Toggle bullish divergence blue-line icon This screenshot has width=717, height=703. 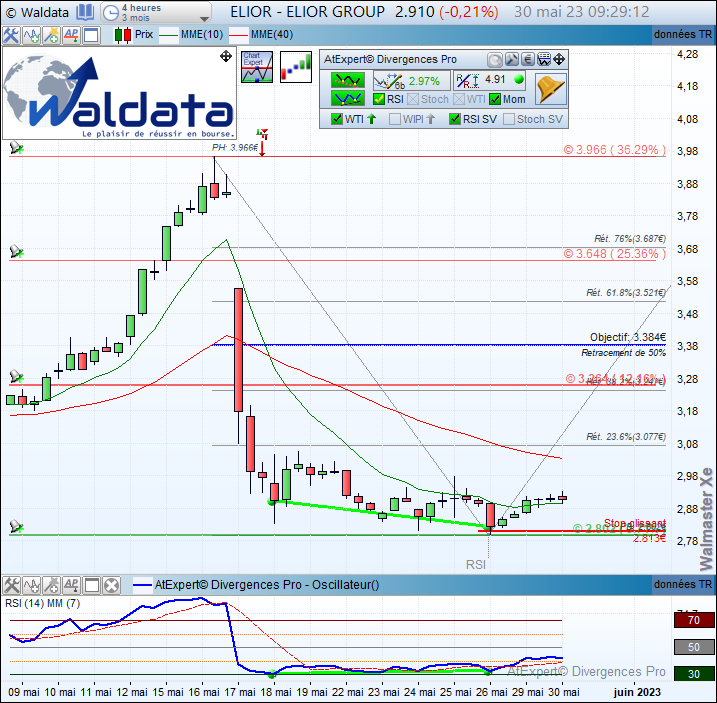pos(348,98)
